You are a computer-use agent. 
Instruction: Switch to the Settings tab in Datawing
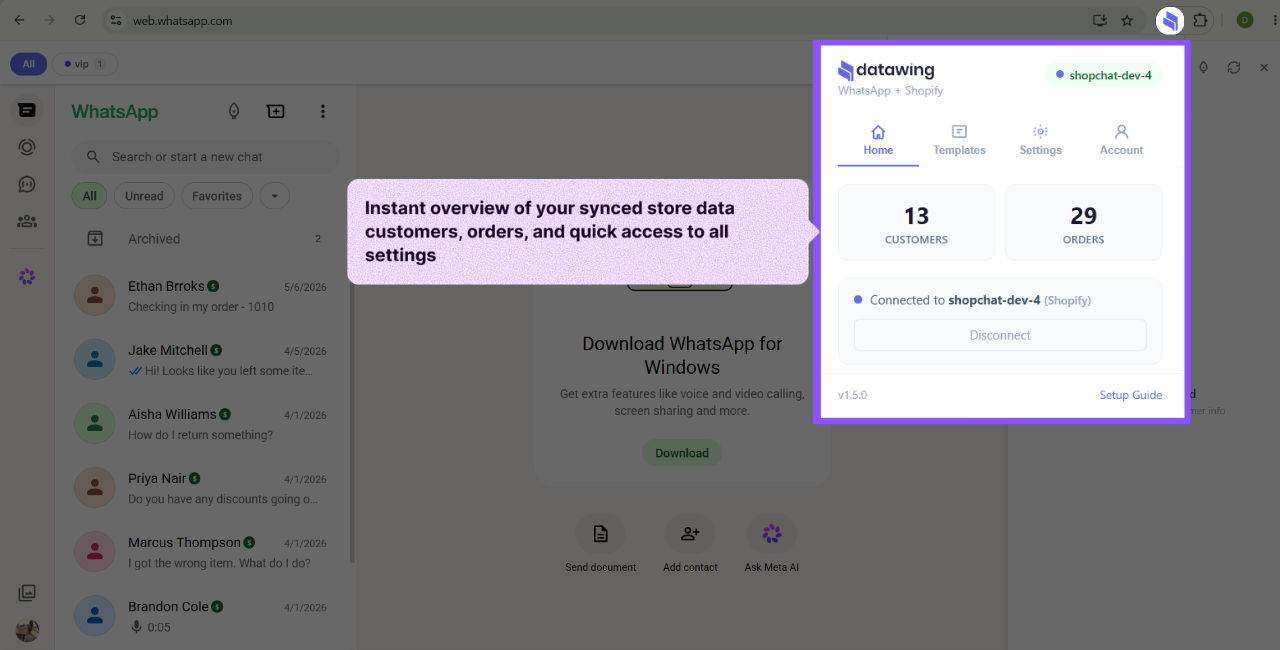click(1040, 140)
